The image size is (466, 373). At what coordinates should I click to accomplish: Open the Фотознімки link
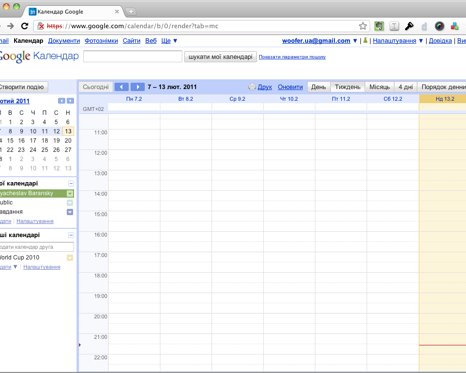101,41
